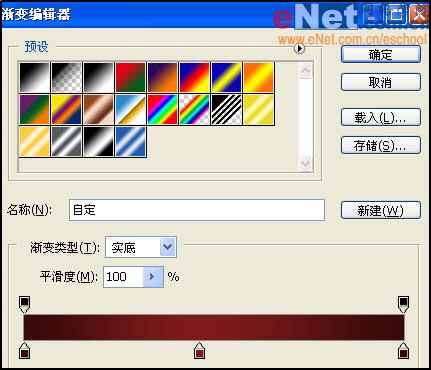Click the gradient name input field
Screen dimensions: 431x370
[x=197, y=210]
